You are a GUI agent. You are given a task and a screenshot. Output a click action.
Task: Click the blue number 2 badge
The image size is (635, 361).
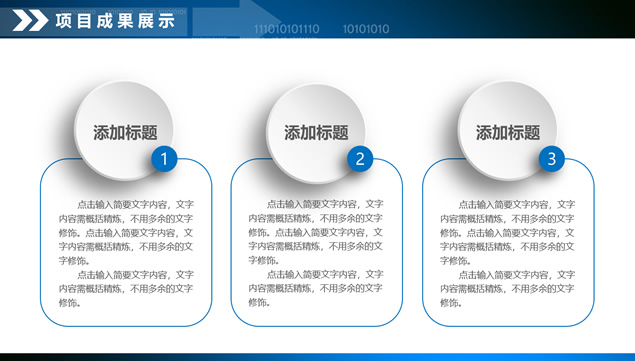(360, 159)
